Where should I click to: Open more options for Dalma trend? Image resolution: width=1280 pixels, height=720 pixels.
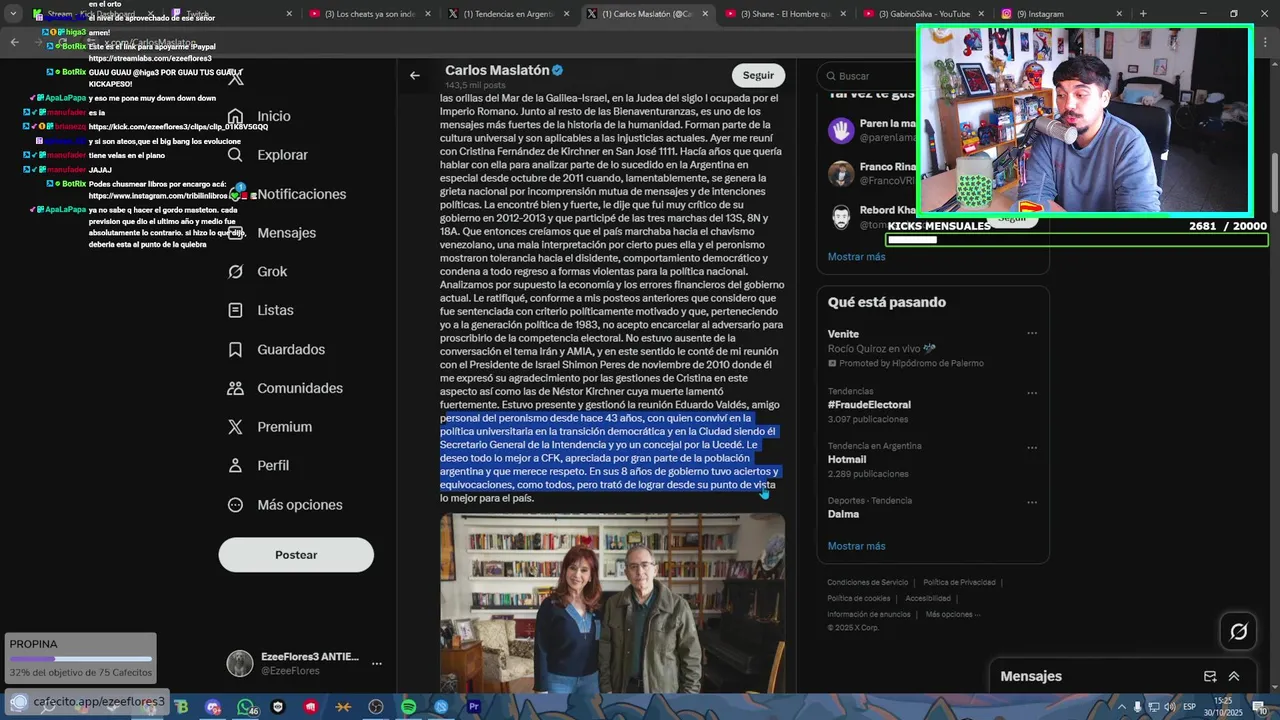tap(1032, 500)
